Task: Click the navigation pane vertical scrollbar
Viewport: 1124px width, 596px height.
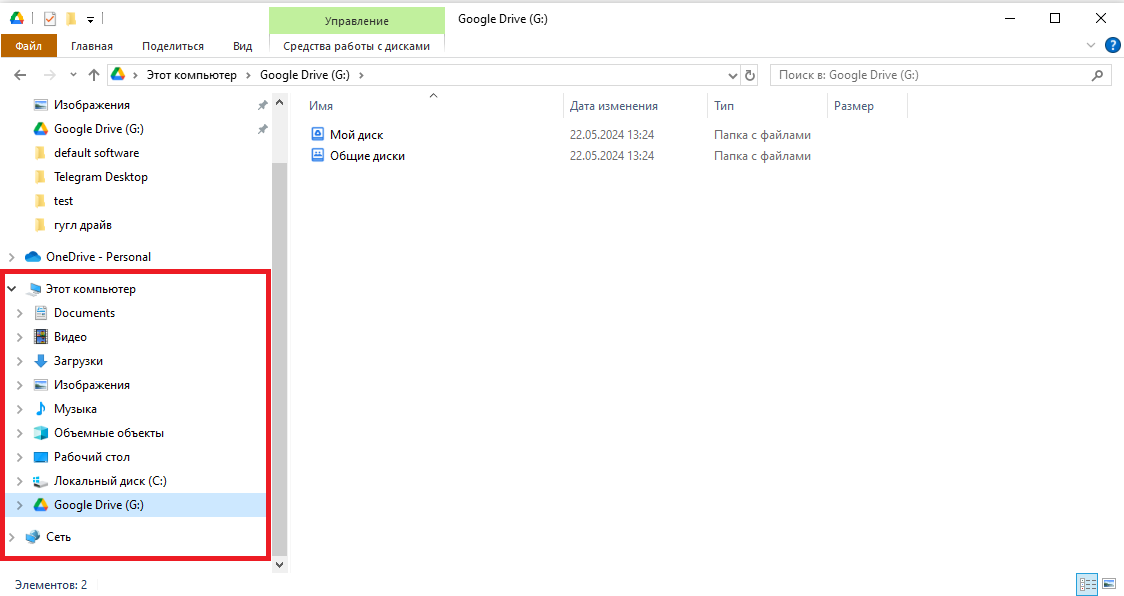Action: tap(279, 350)
